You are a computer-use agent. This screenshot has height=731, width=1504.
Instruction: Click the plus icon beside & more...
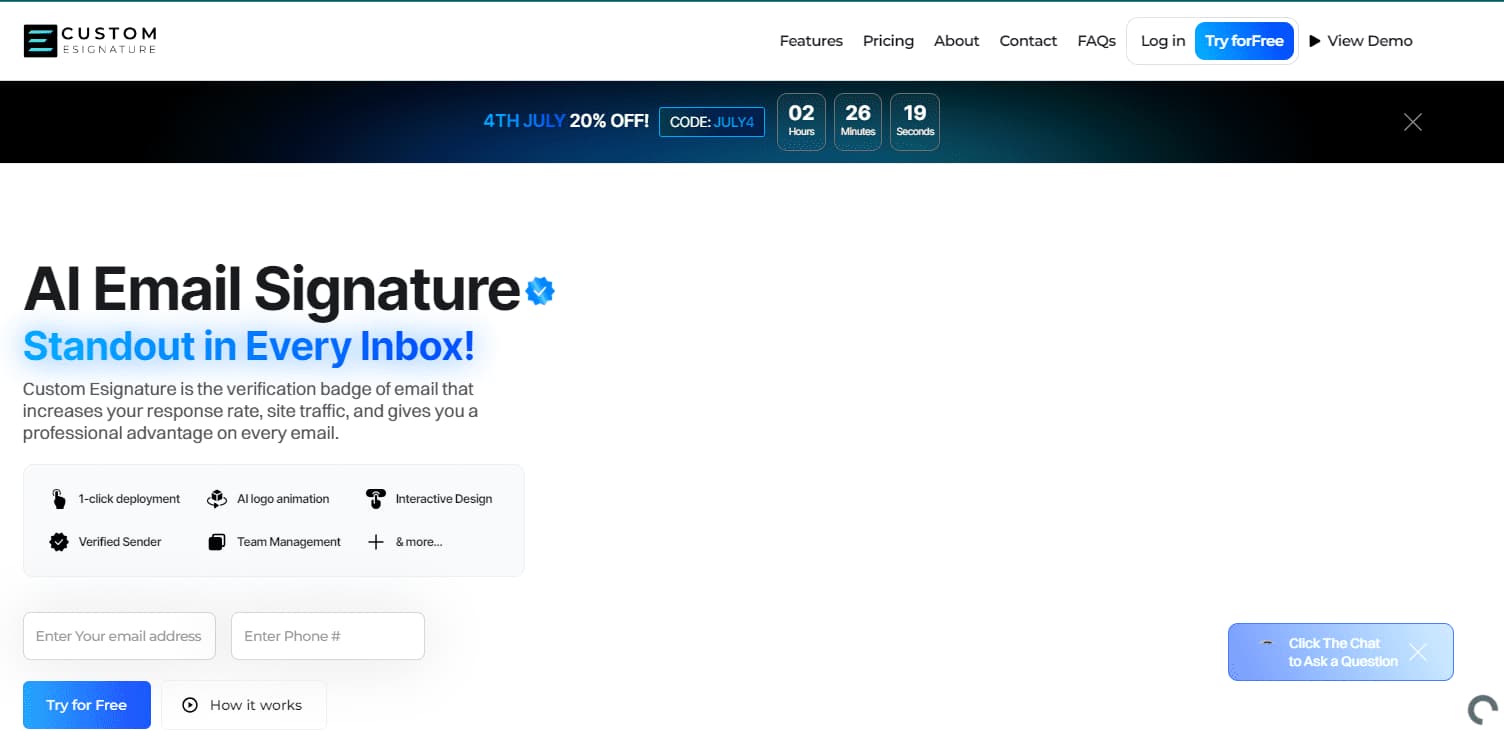[376, 542]
